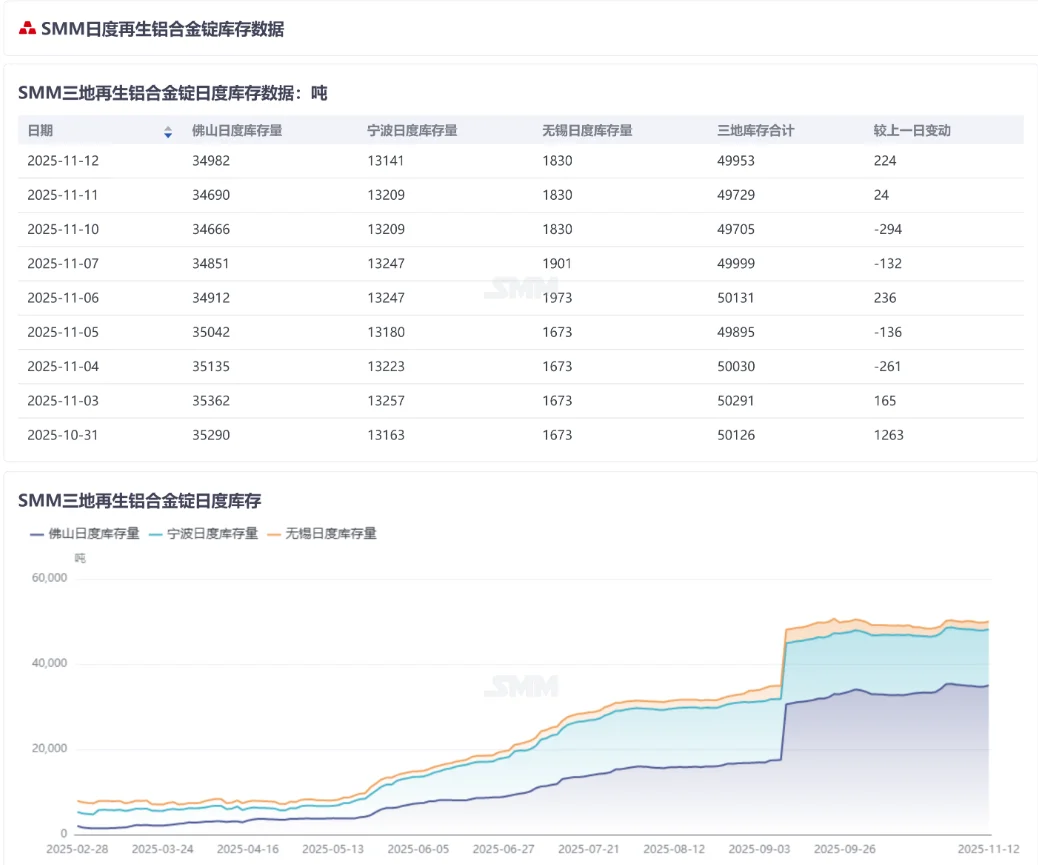The width and height of the screenshot is (1038, 865).
Task: Click Ningbo value 13163
Action: point(386,435)
